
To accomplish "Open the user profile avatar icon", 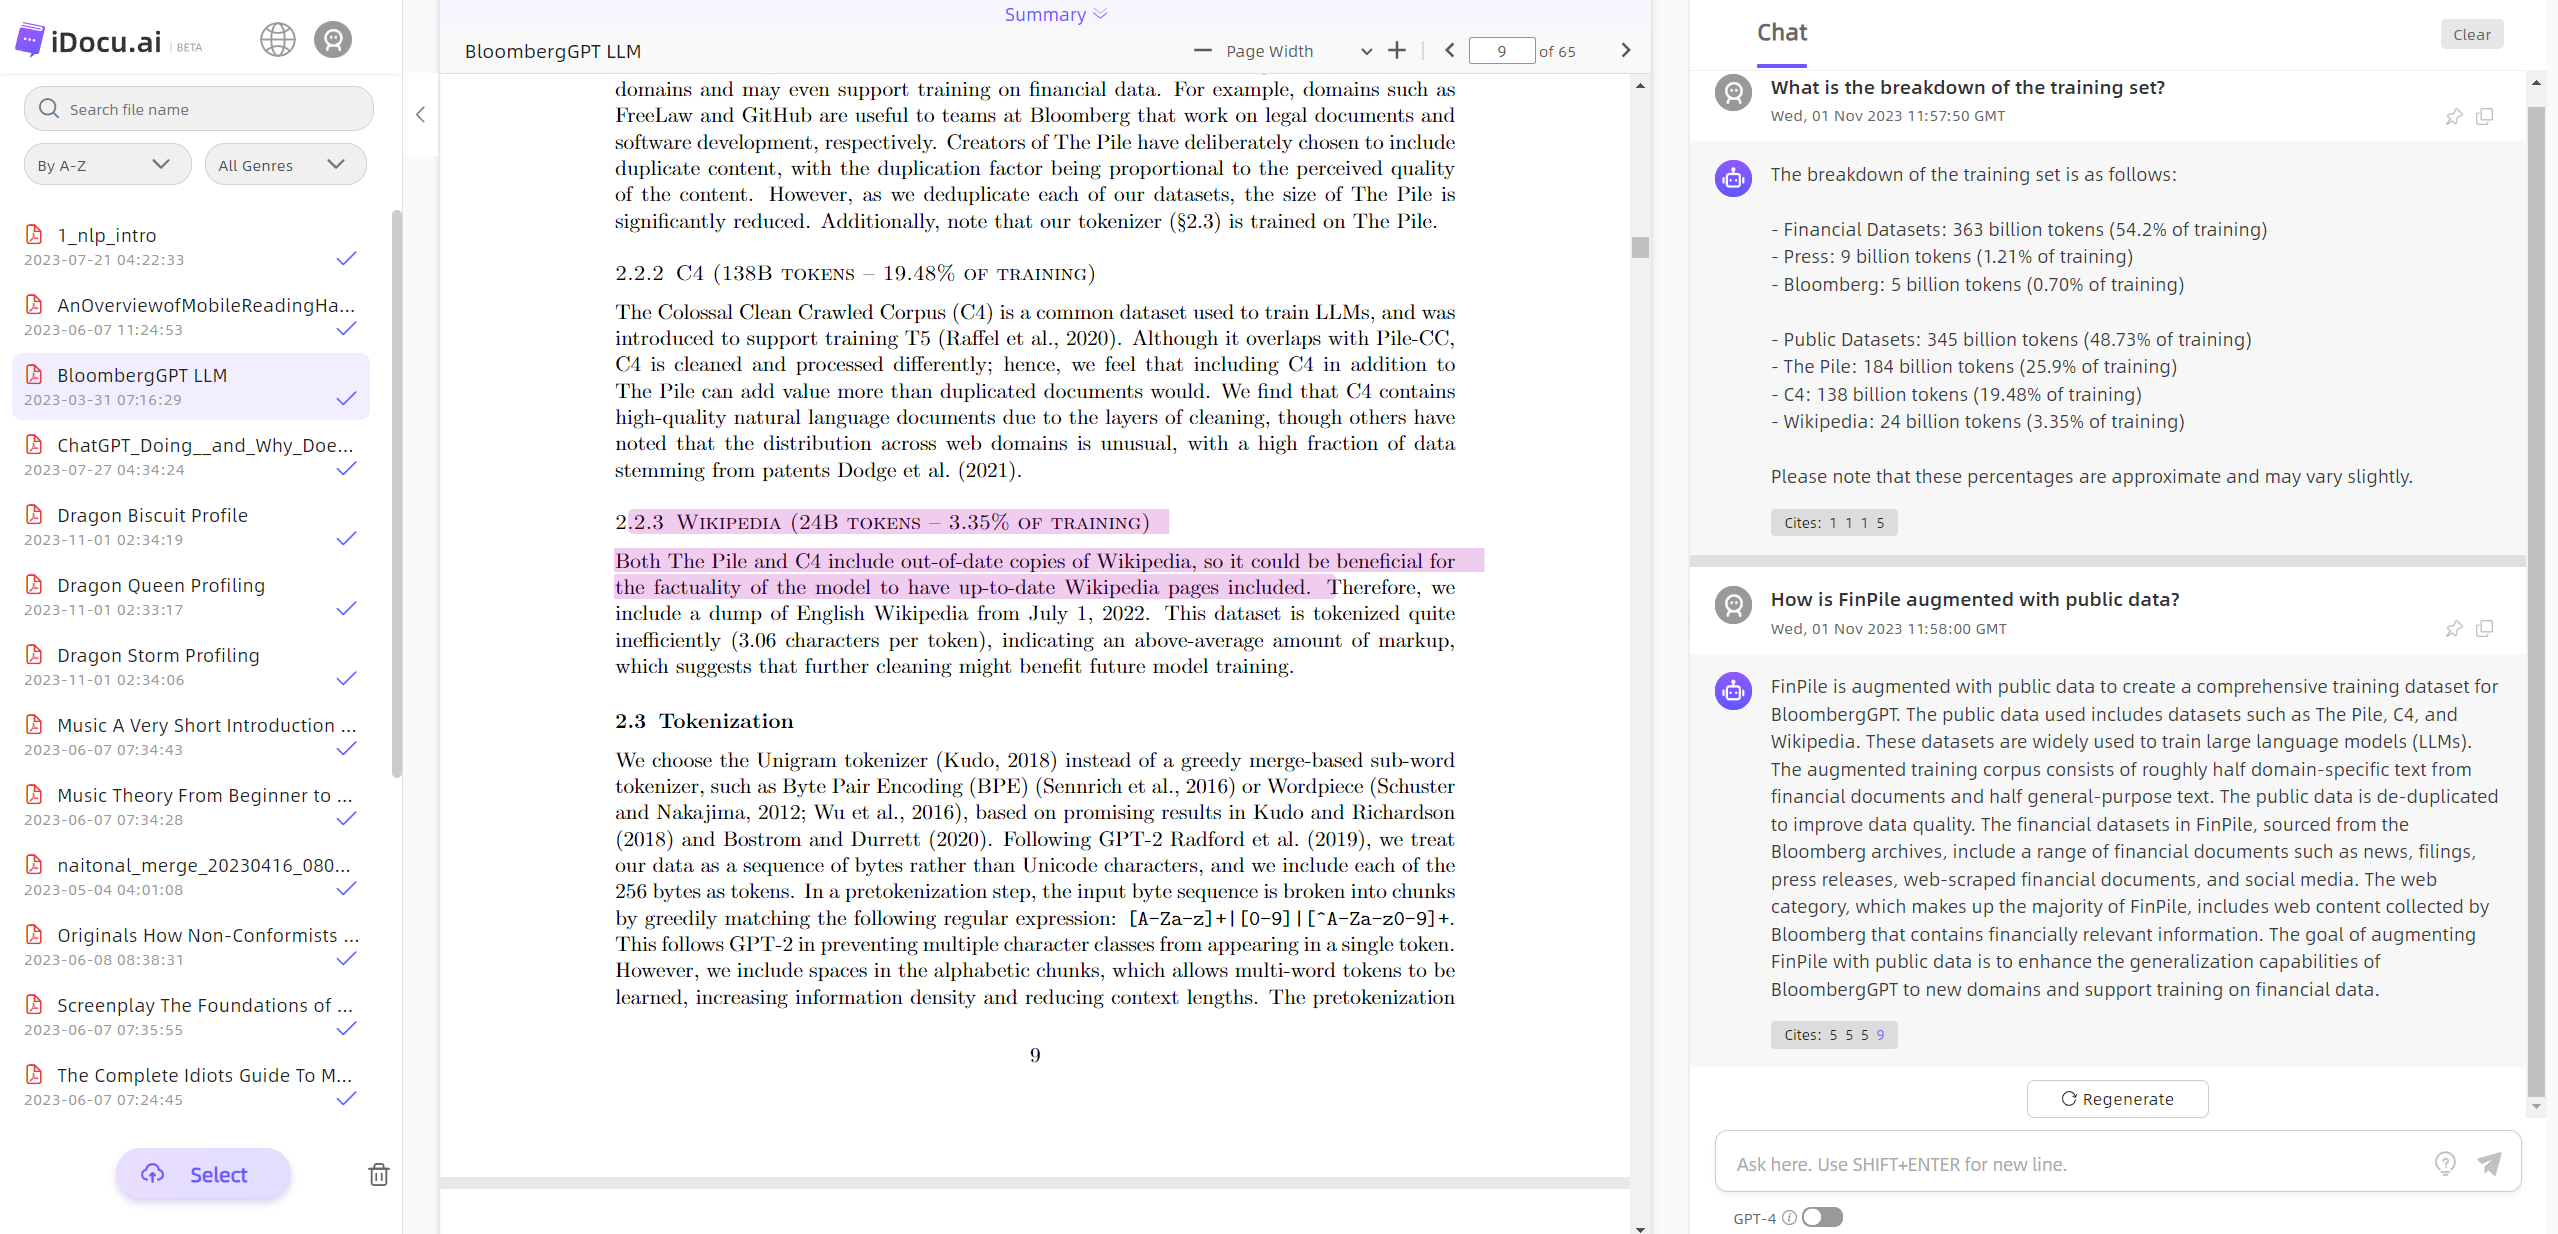I will pyautogui.click(x=333, y=40).
